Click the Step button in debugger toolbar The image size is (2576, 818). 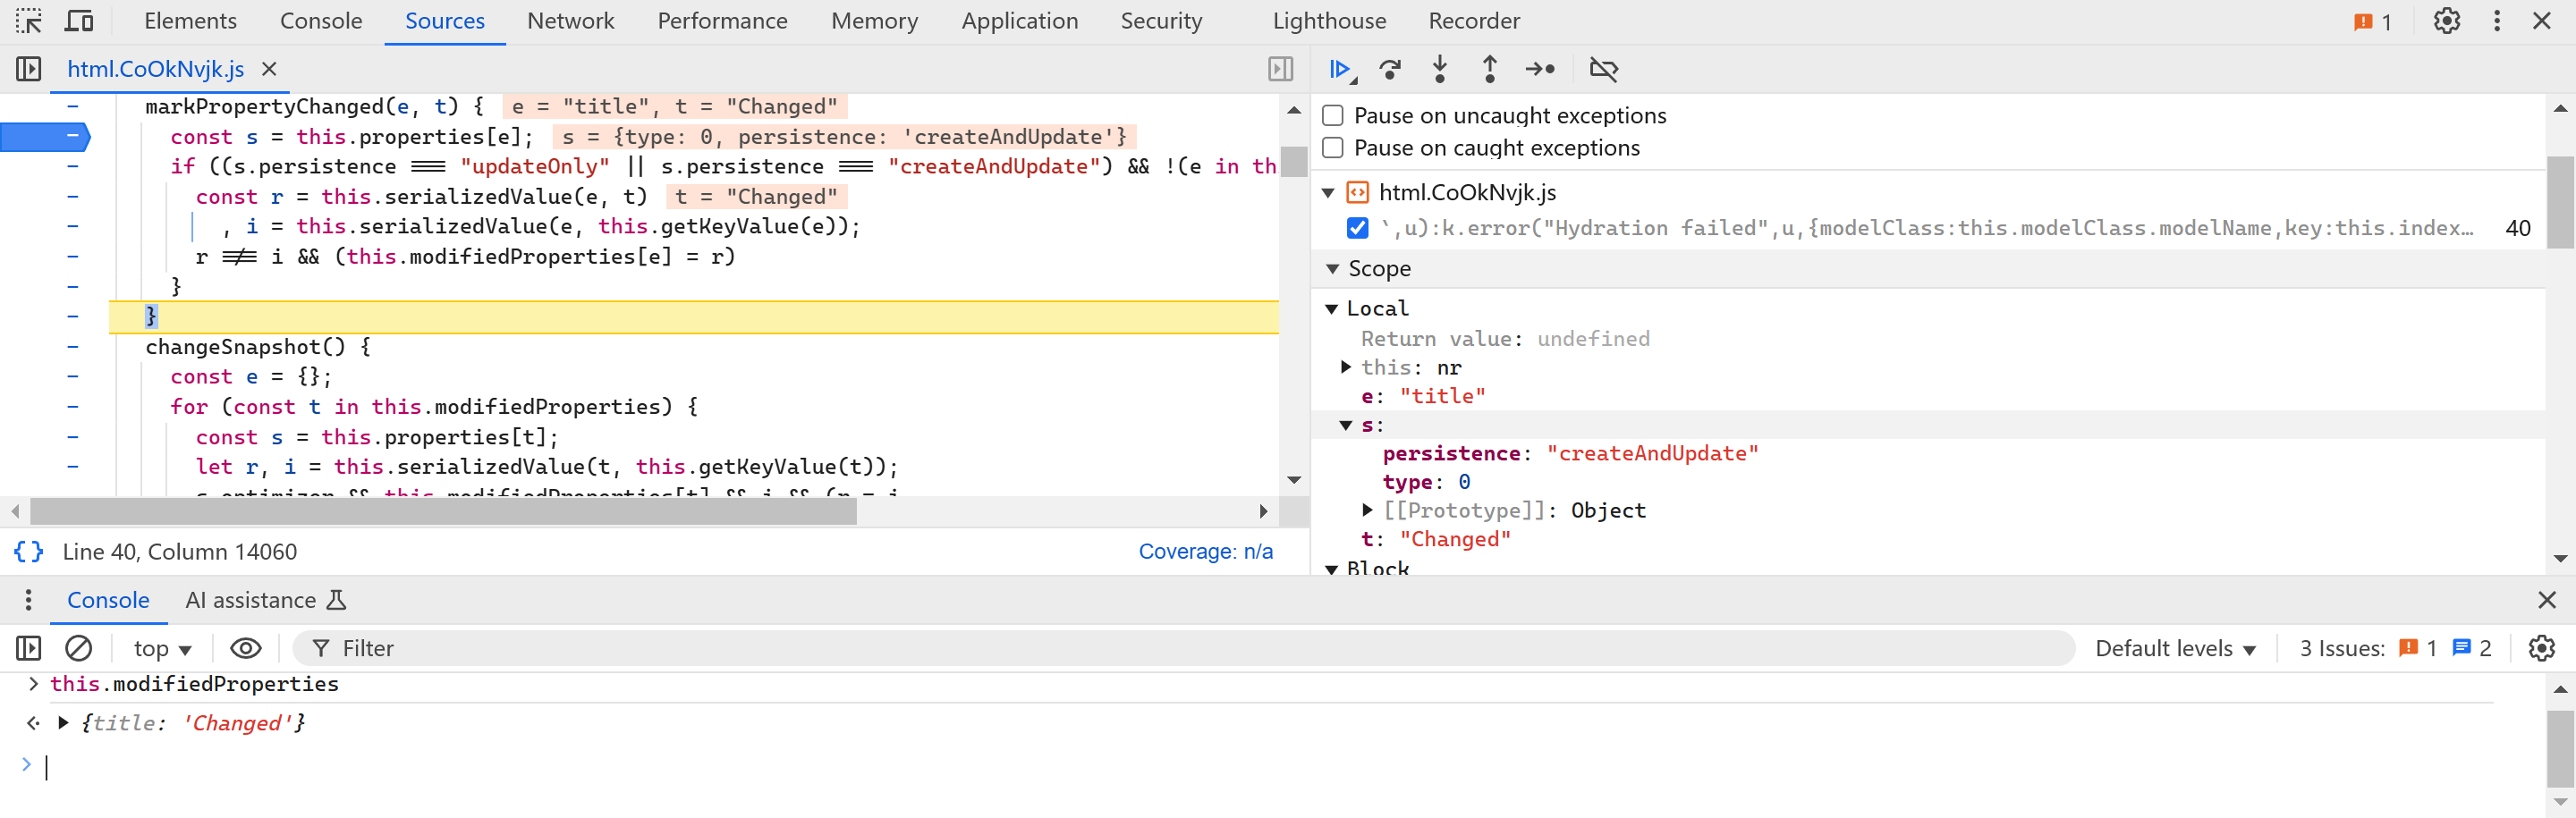click(1540, 69)
